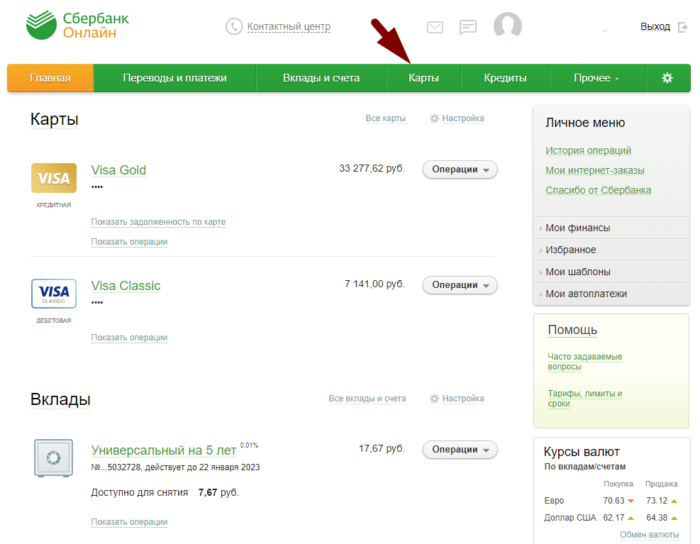Open the Контактный центр link
This screenshot has width=700, height=544.
click(x=288, y=27)
